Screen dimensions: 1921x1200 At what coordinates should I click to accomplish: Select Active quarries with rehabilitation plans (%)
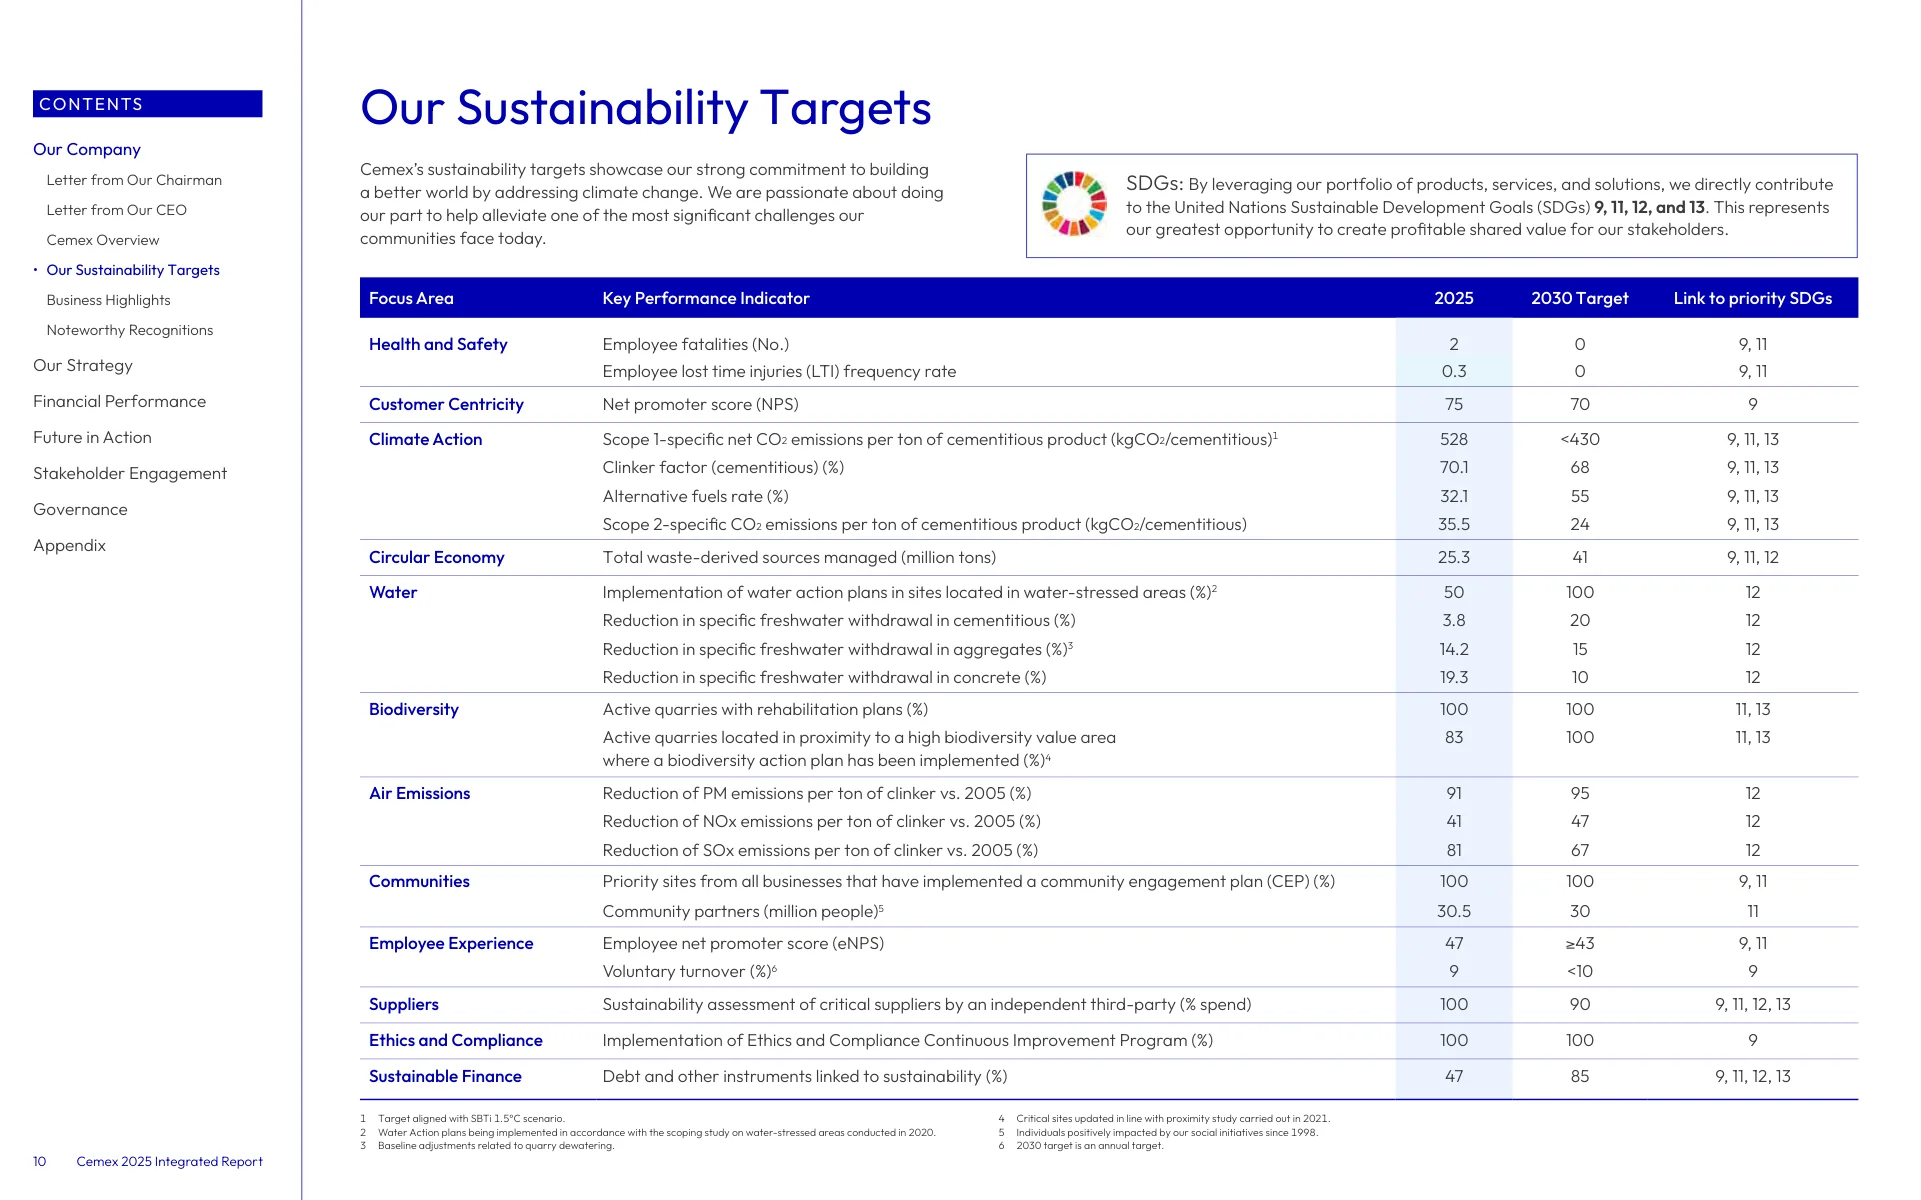(765, 709)
